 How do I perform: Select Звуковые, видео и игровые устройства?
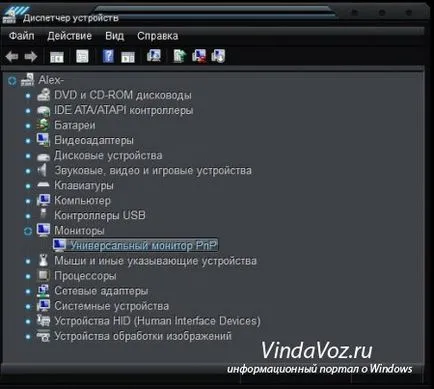[x=153, y=170]
